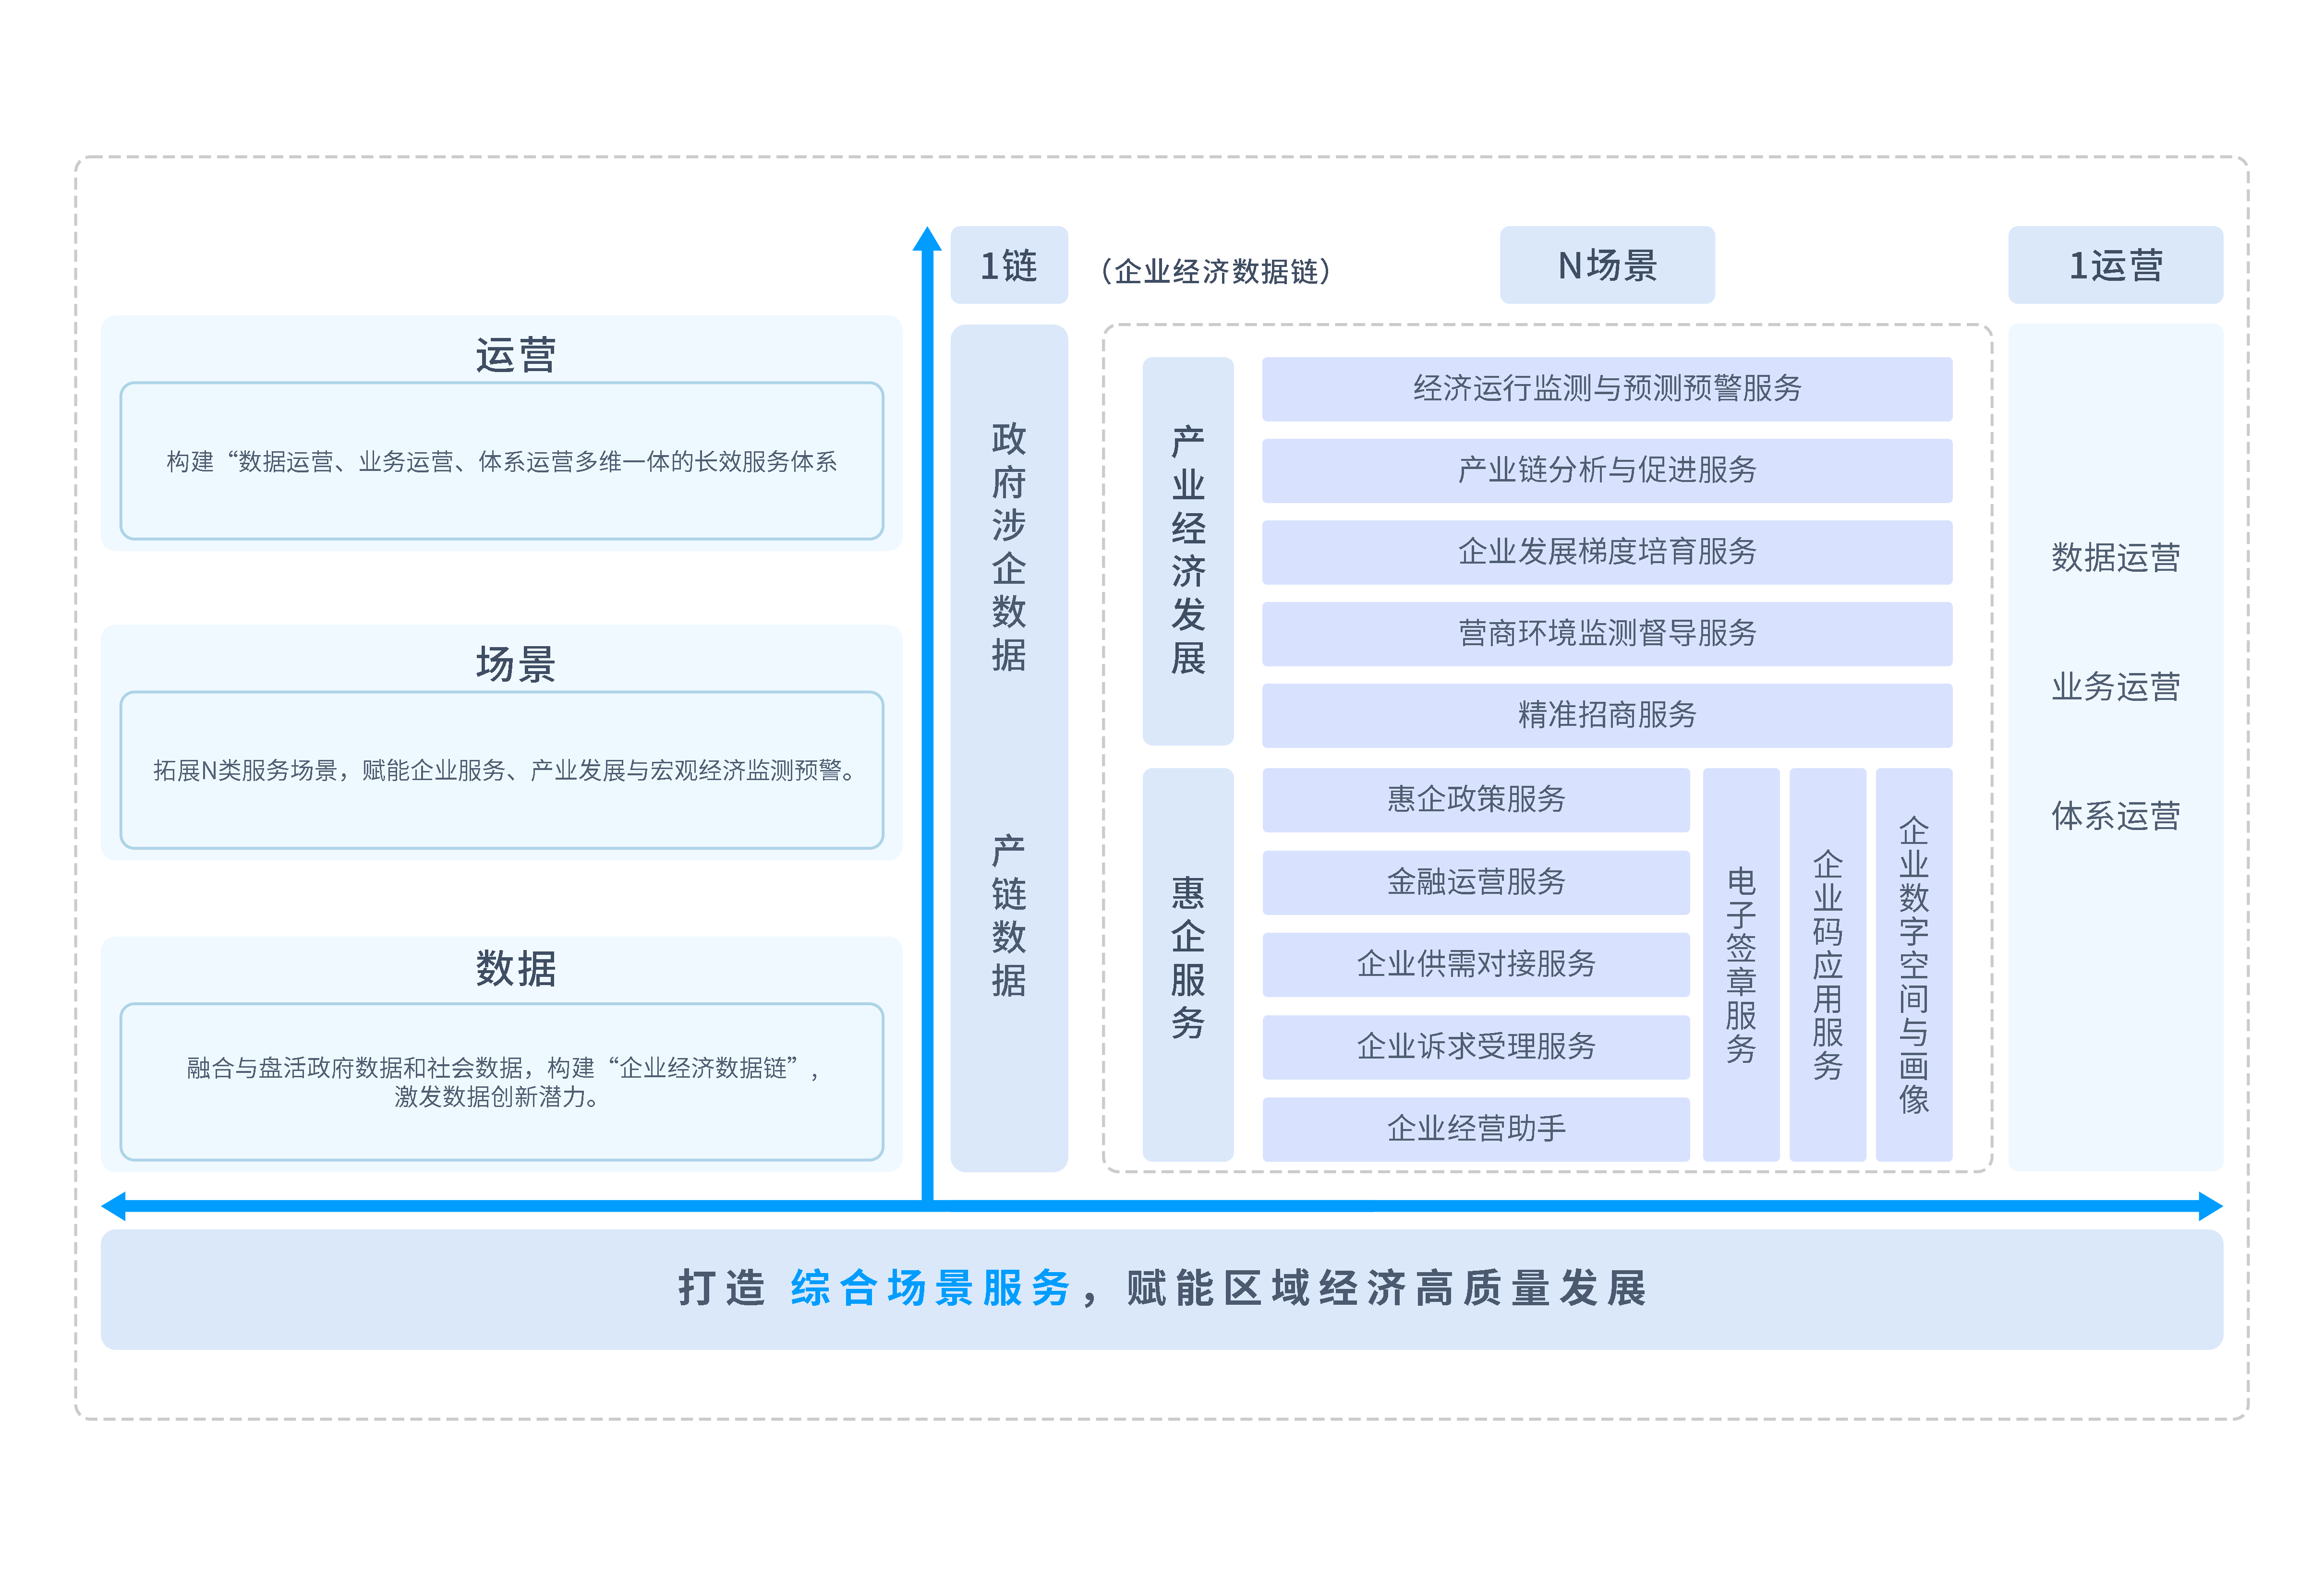2324x1576 pixels.
Task: Select 产业链分析与促进服务 item
Action: (1607, 470)
